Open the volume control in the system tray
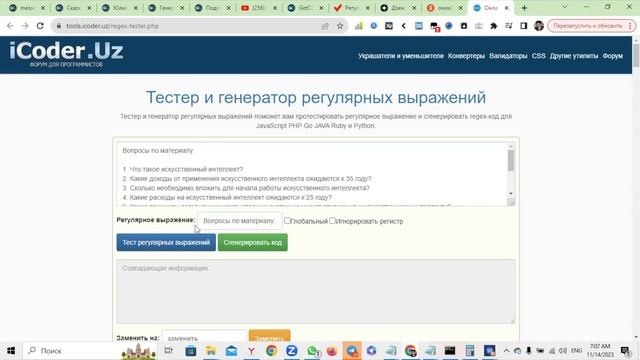This screenshot has width=640, height=360. point(563,351)
